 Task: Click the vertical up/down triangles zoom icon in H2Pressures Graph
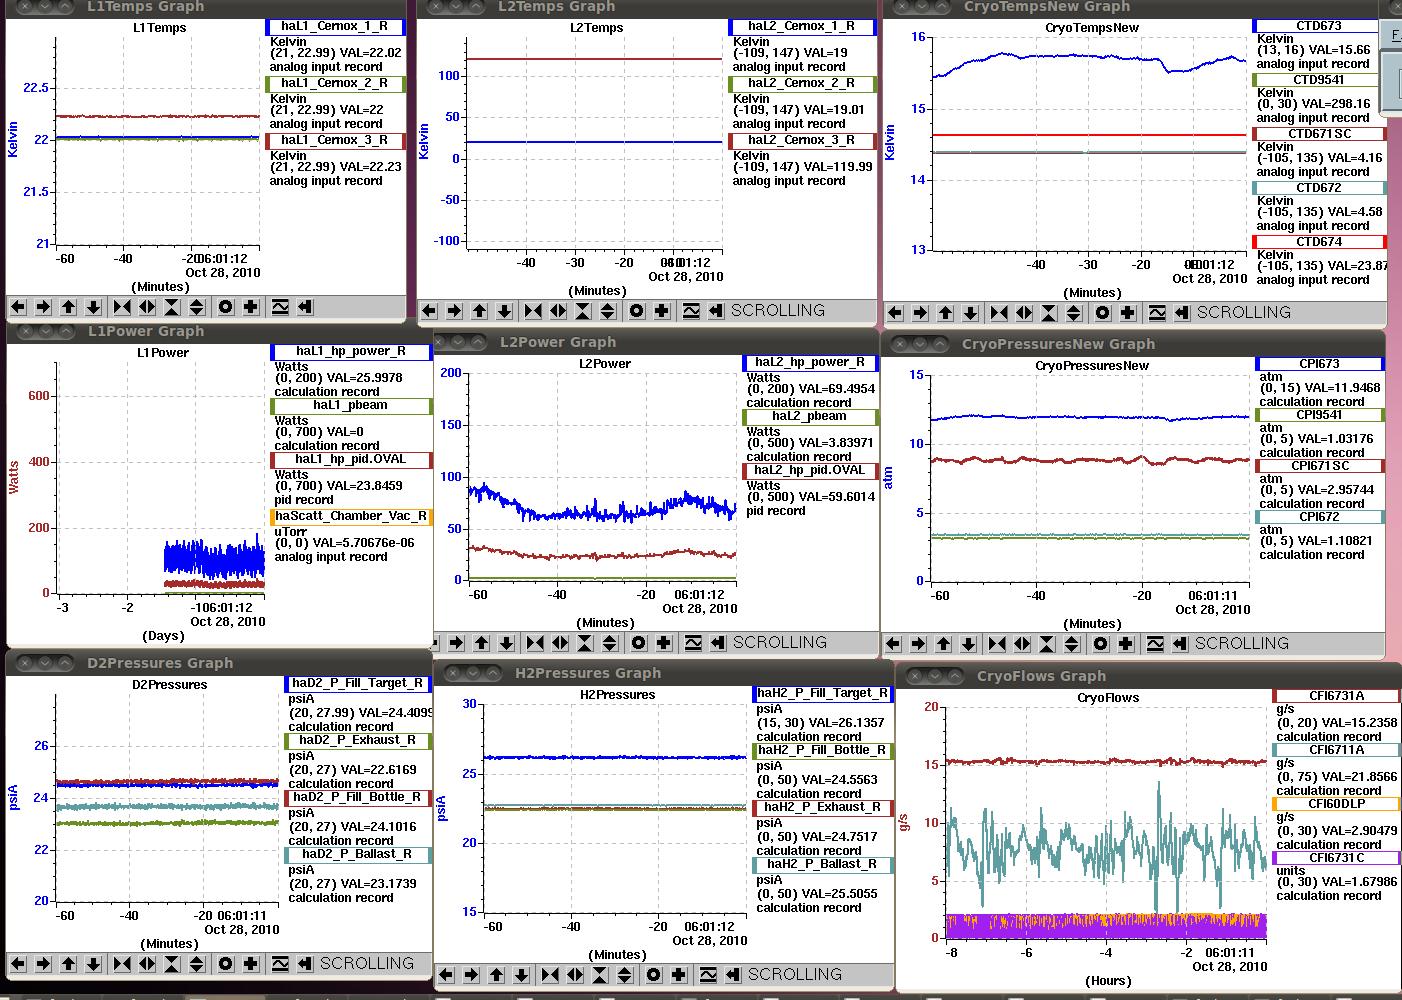(x=625, y=975)
